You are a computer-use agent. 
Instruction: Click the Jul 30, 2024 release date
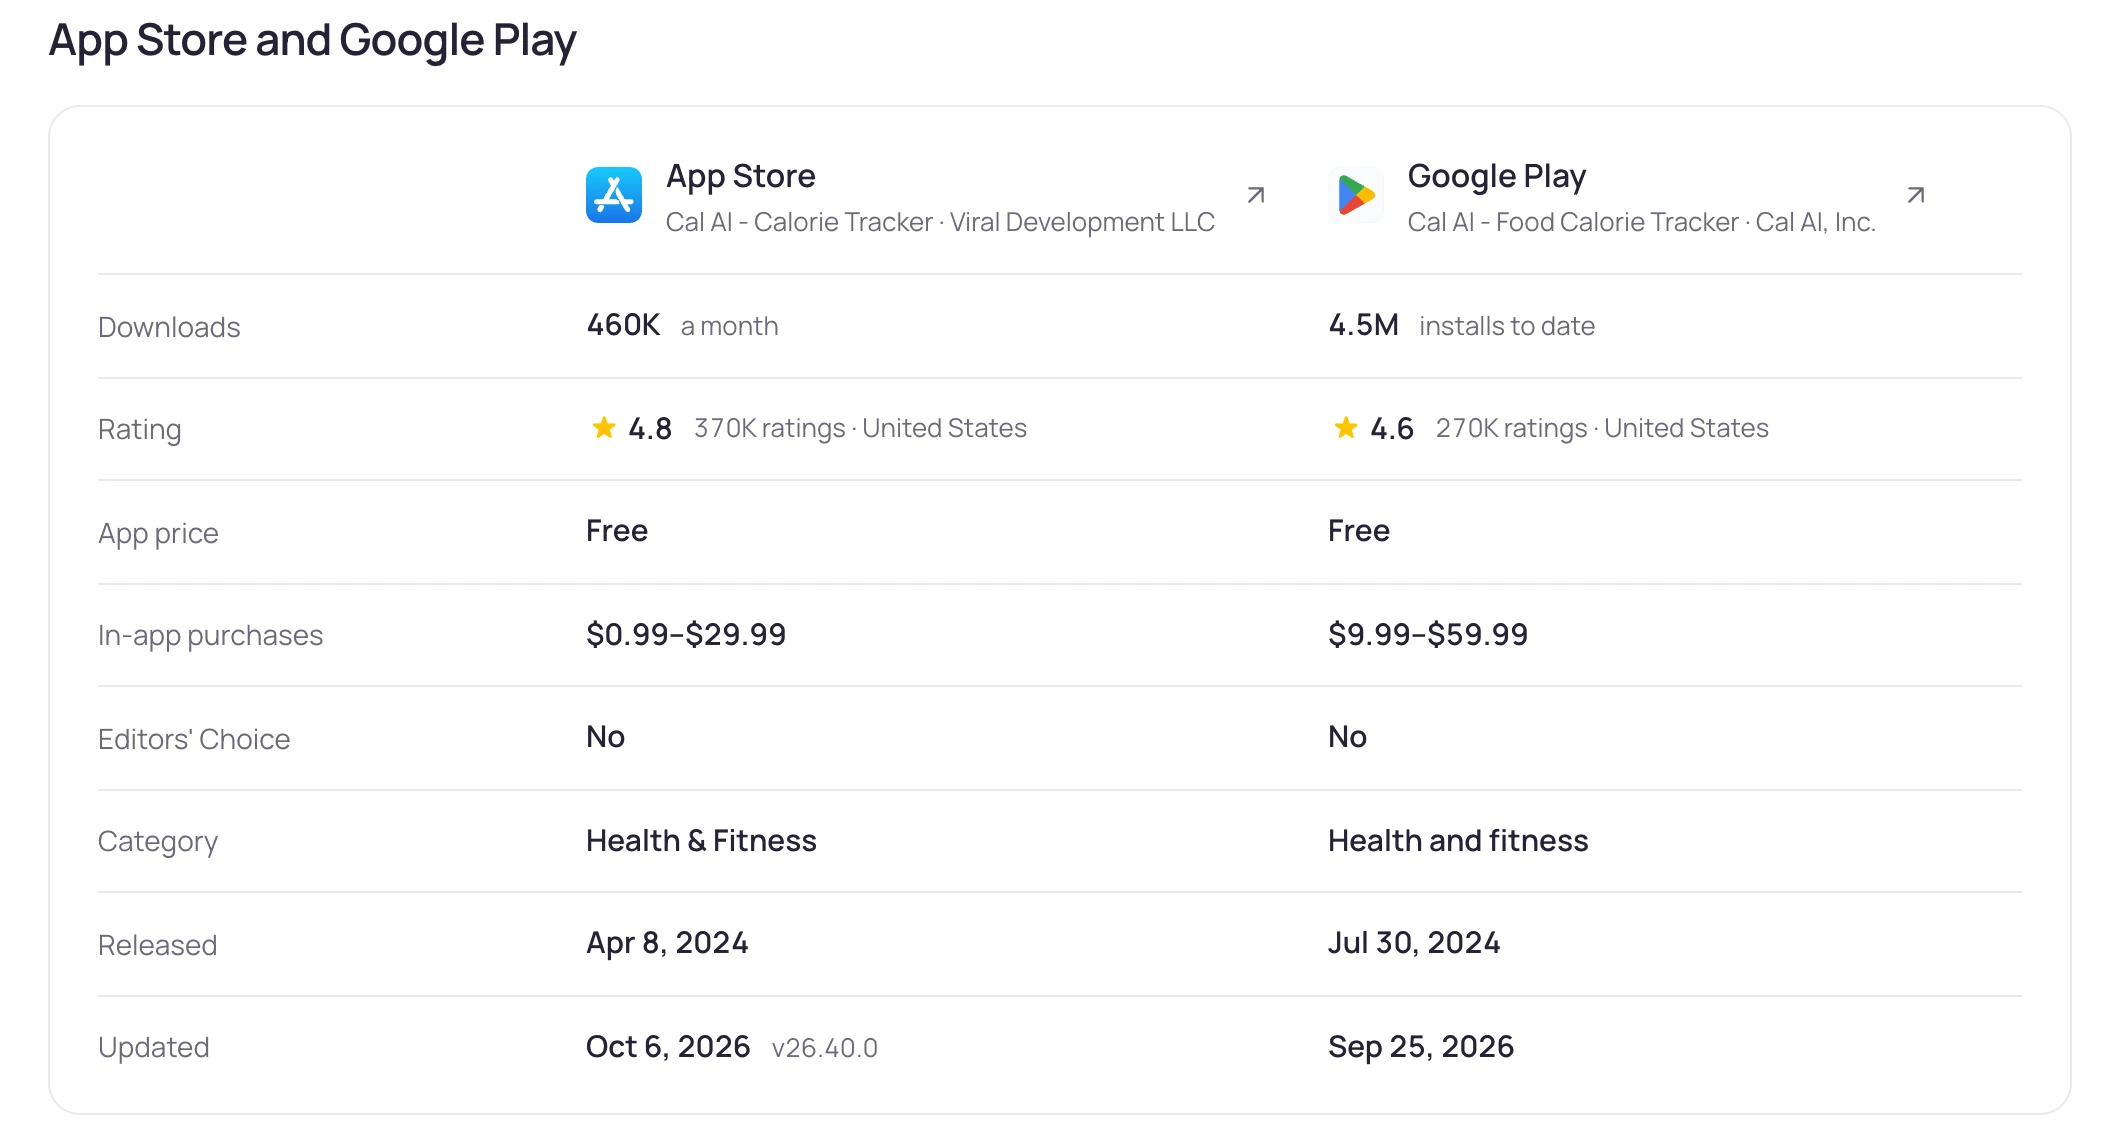click(x=1414, y=943)
